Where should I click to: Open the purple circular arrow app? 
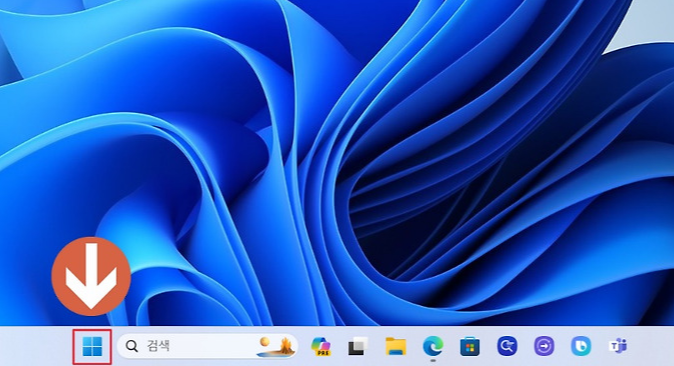tap(544, 346)
